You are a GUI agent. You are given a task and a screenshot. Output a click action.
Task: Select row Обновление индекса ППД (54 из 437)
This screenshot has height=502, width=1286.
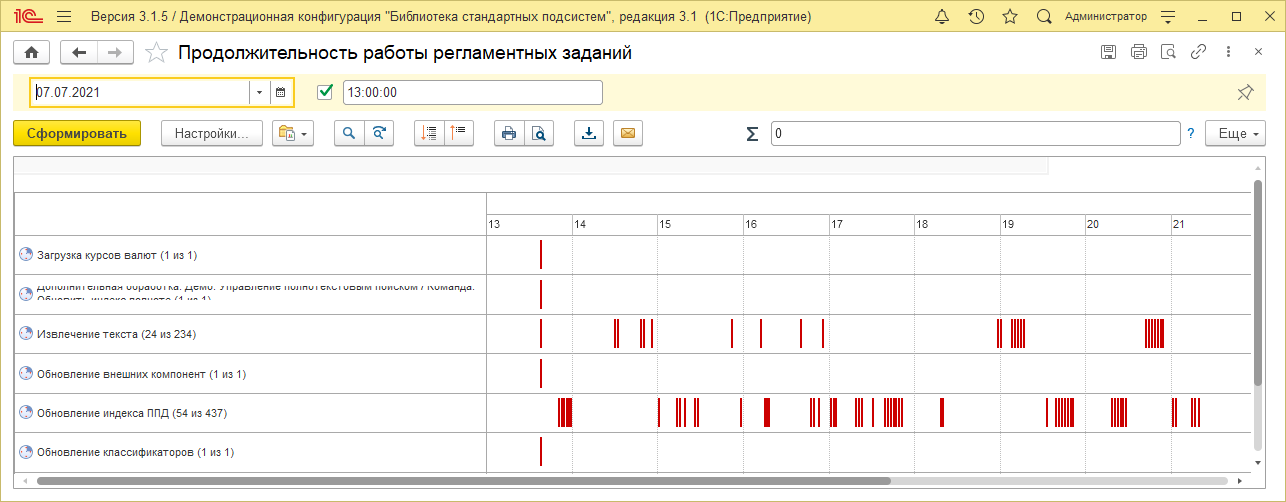click(x=250, y=412)
